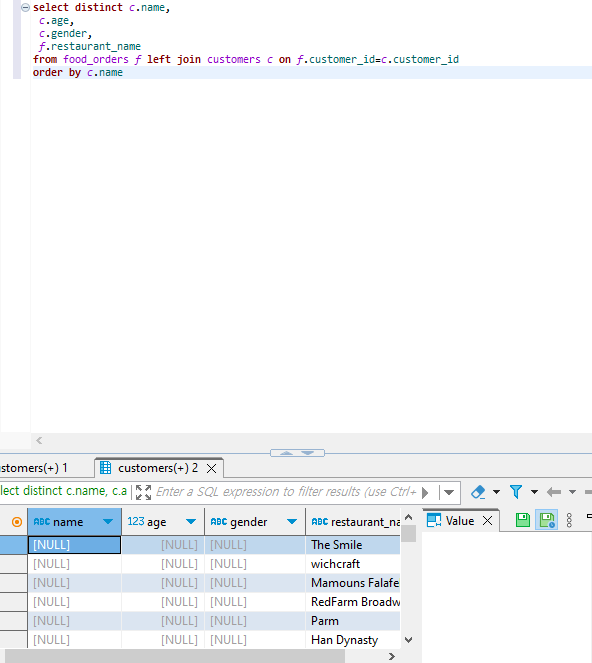Collapse the SQL query fold marker

click(x=25, y=7)
